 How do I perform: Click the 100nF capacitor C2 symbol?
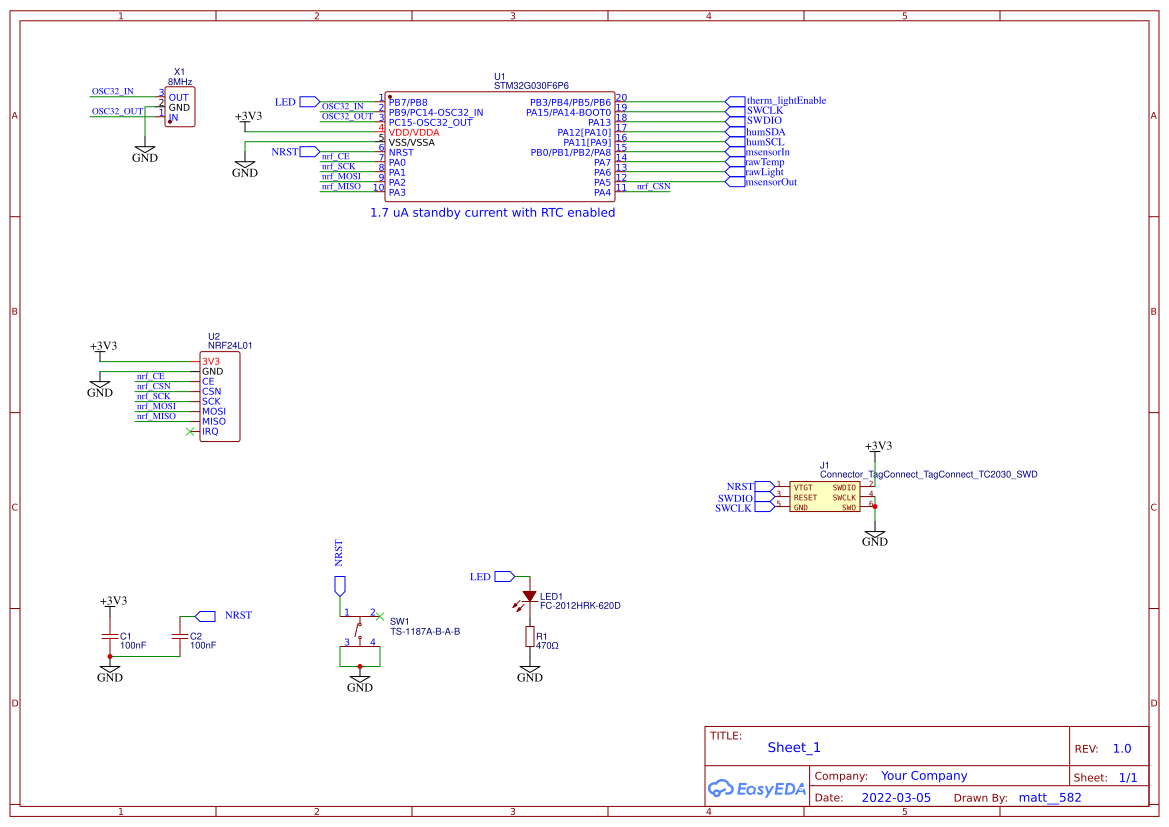point(181,638)
